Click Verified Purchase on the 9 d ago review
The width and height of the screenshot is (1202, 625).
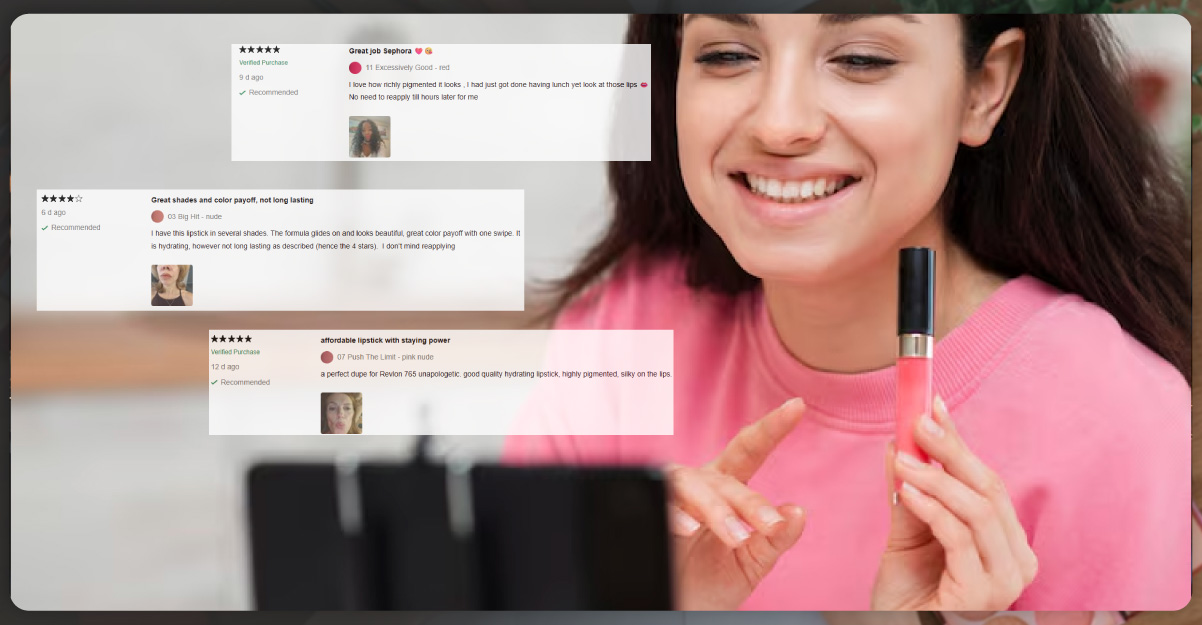(x=263, y=63)
